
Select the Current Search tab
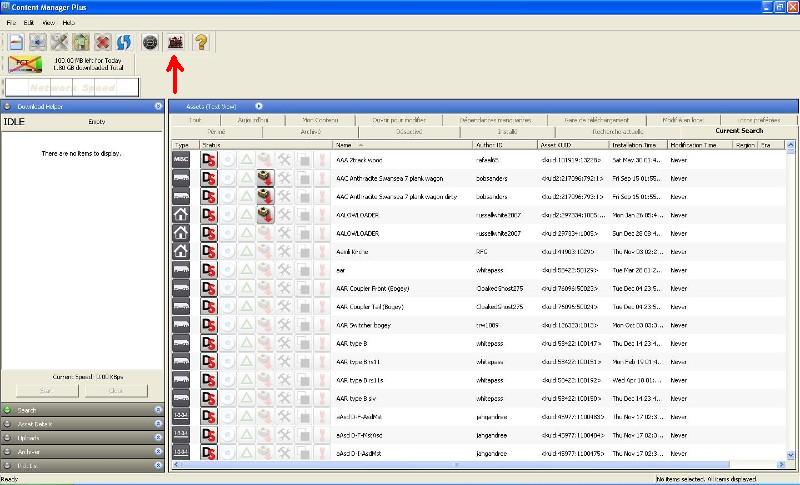[739, 131]
